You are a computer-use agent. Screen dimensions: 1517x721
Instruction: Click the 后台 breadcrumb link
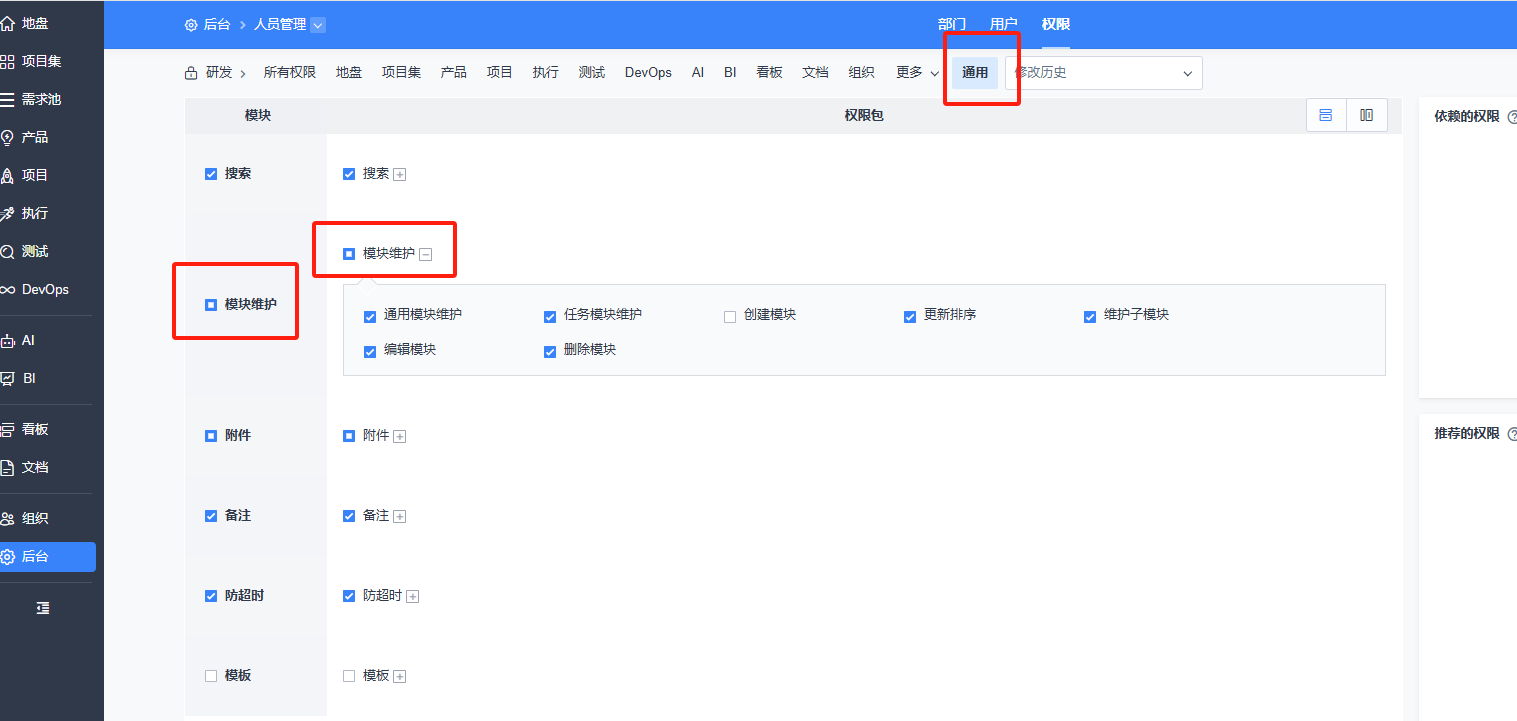pyautogui.click(x=216, y=25)
